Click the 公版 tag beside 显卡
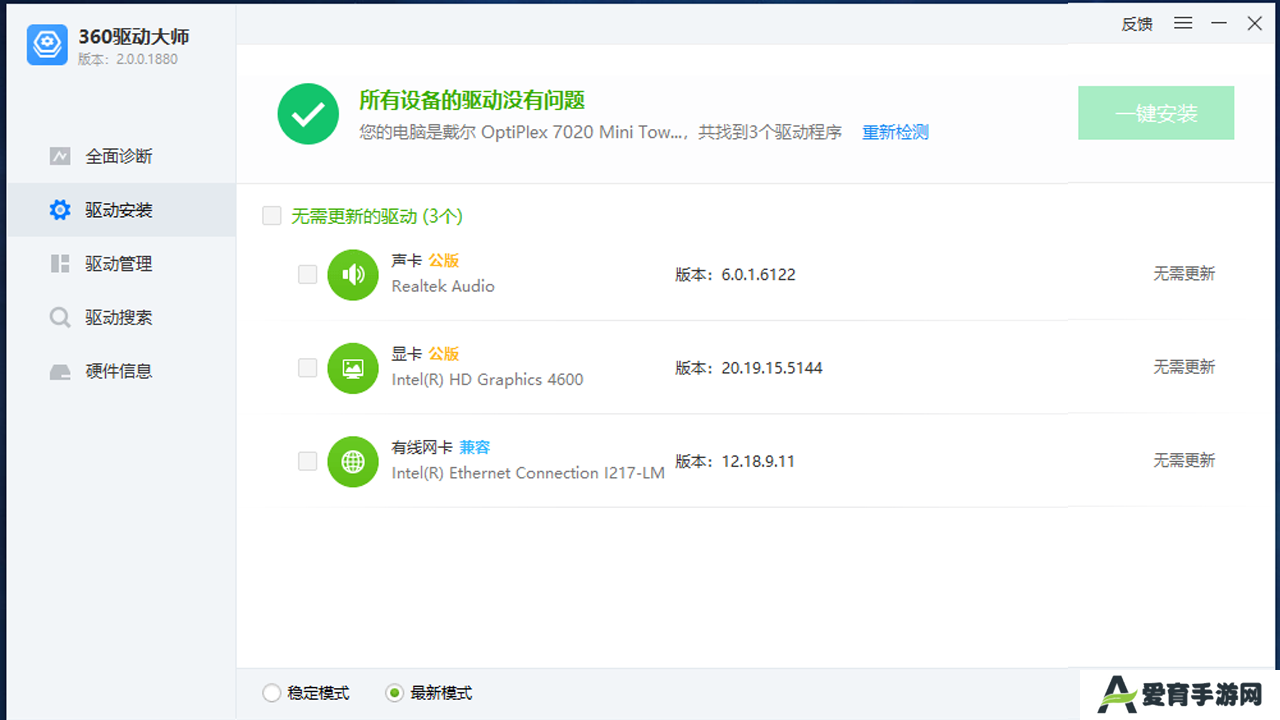Viewport: 1280px width, 720px height. (x=444, y=354)
